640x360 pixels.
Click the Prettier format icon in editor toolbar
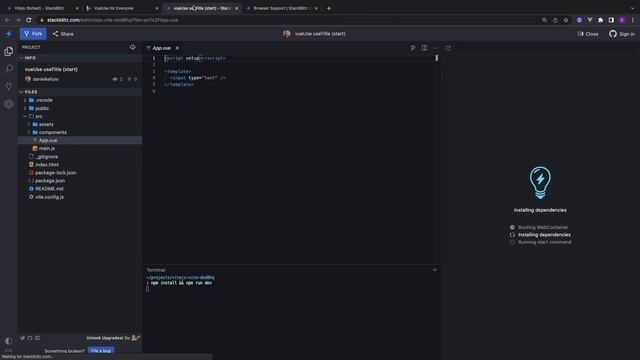[413, 48]
